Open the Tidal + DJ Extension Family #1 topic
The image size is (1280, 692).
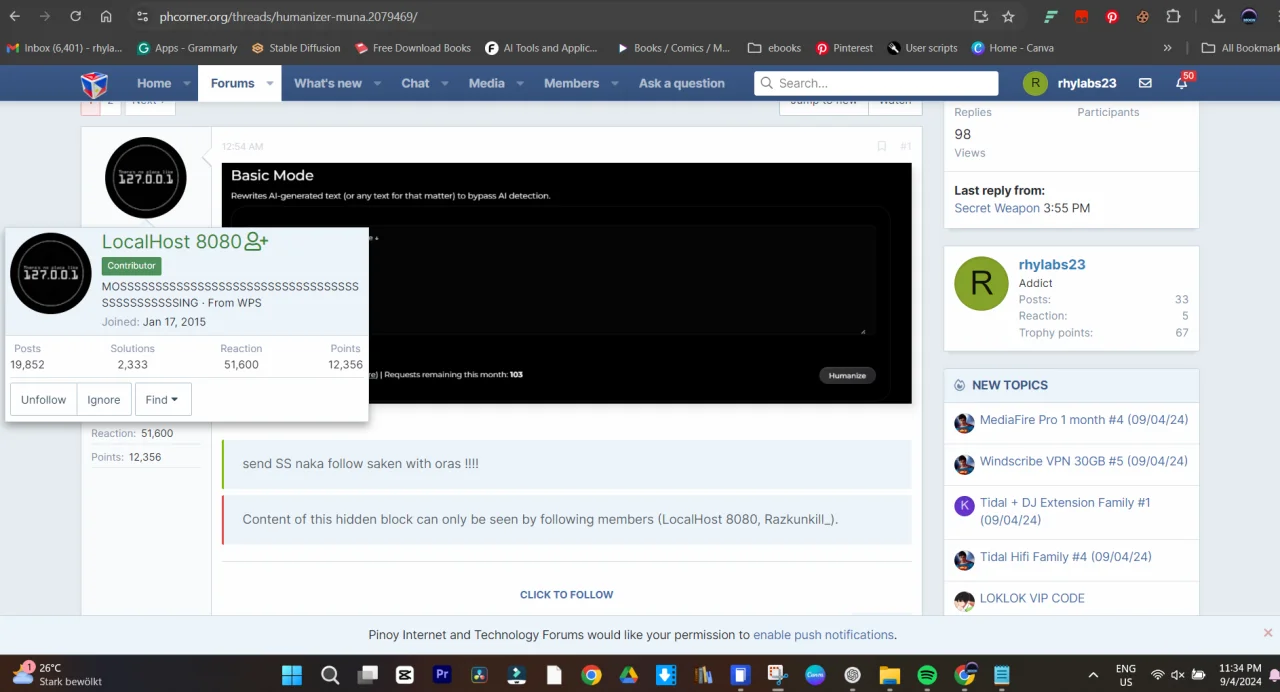(1065, 511)
